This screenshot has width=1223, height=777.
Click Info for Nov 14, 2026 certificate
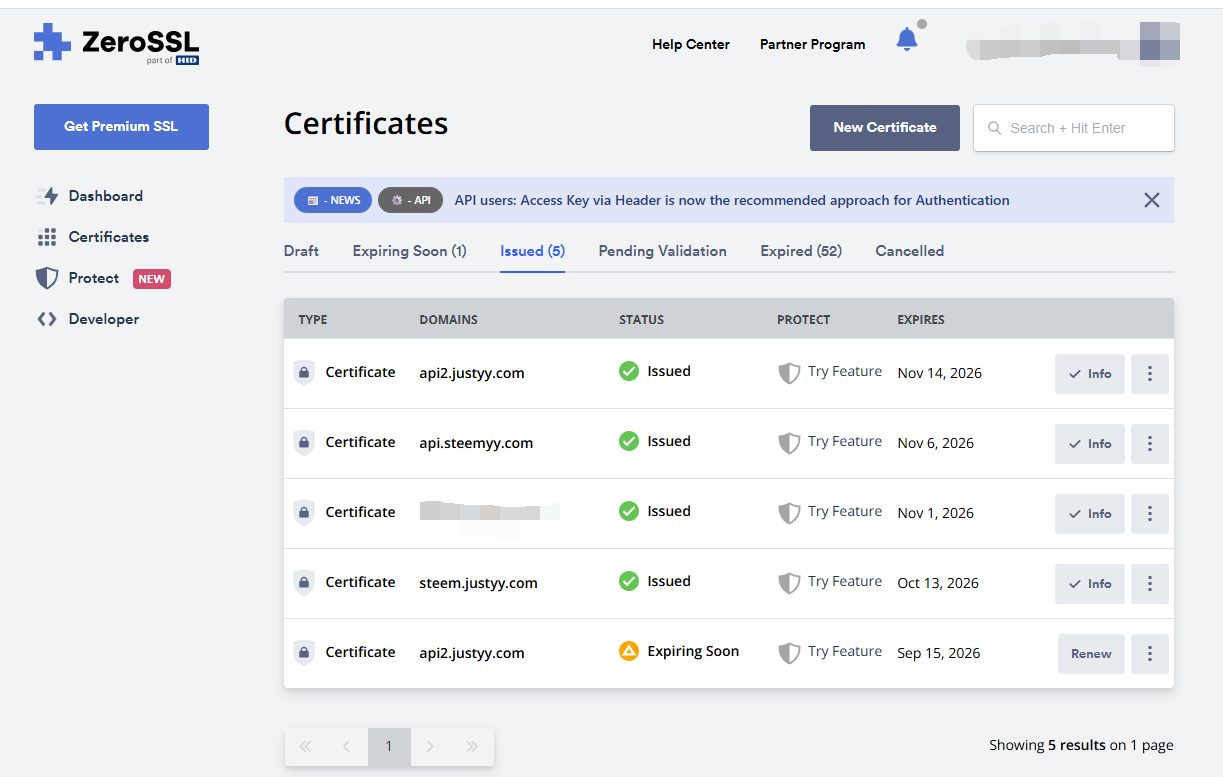pos(1090,374)
